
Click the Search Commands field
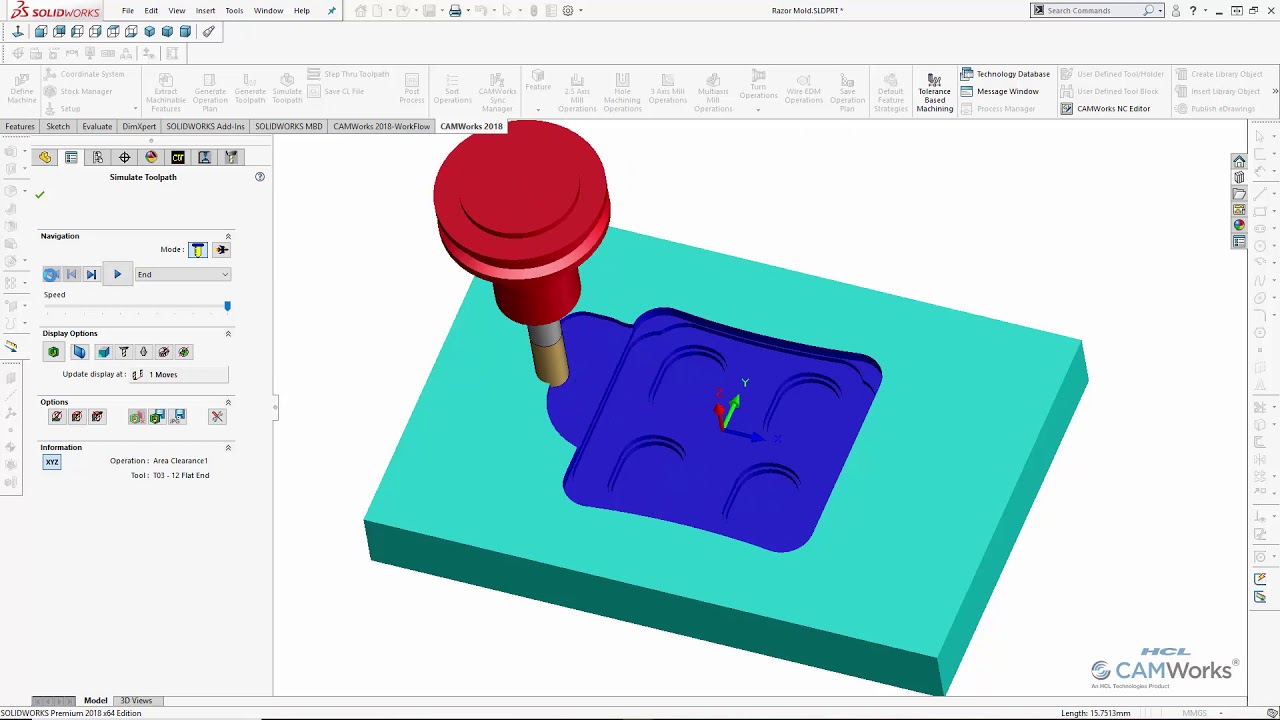[1096, 11]
